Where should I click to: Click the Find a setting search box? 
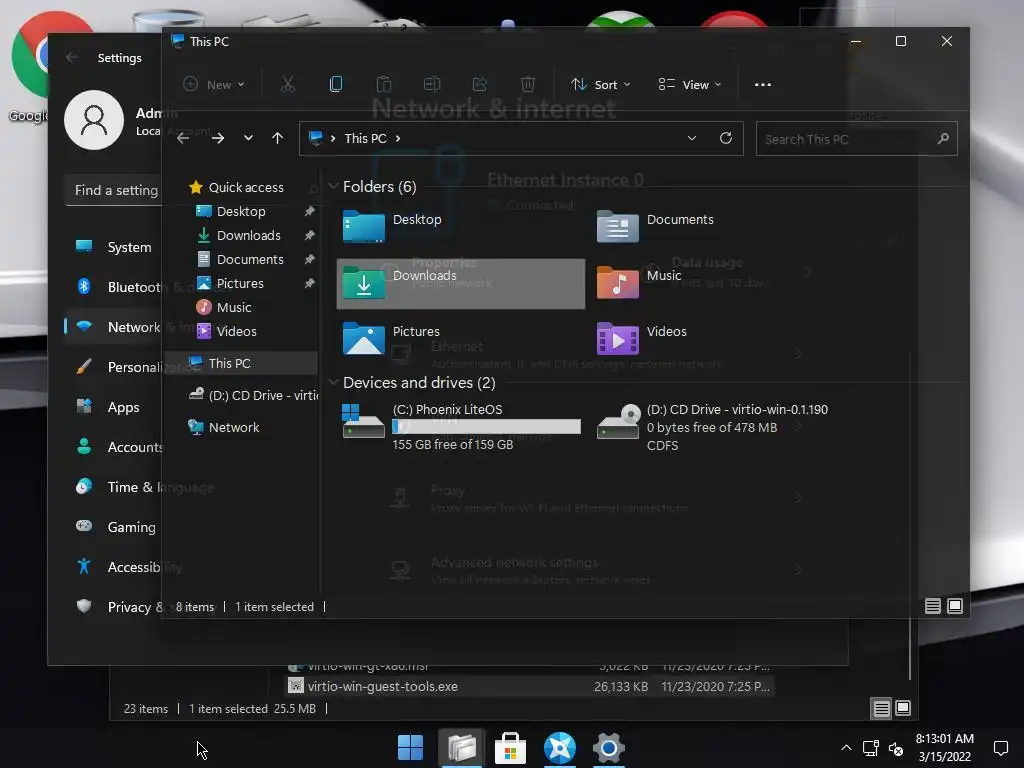point(113,190)
